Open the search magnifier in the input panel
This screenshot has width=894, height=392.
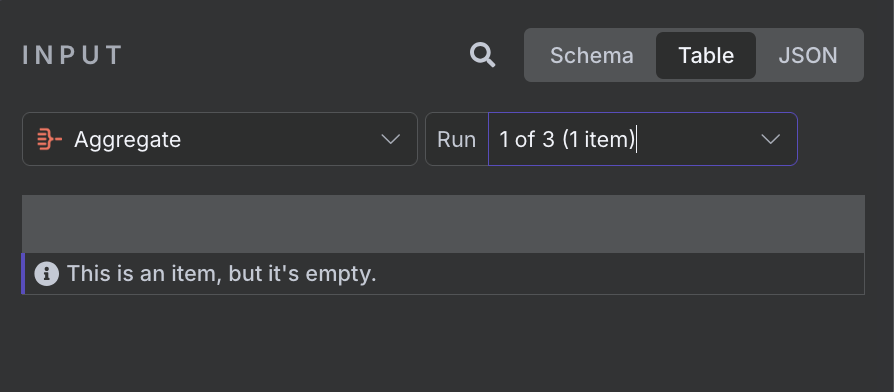coord(482,55)
